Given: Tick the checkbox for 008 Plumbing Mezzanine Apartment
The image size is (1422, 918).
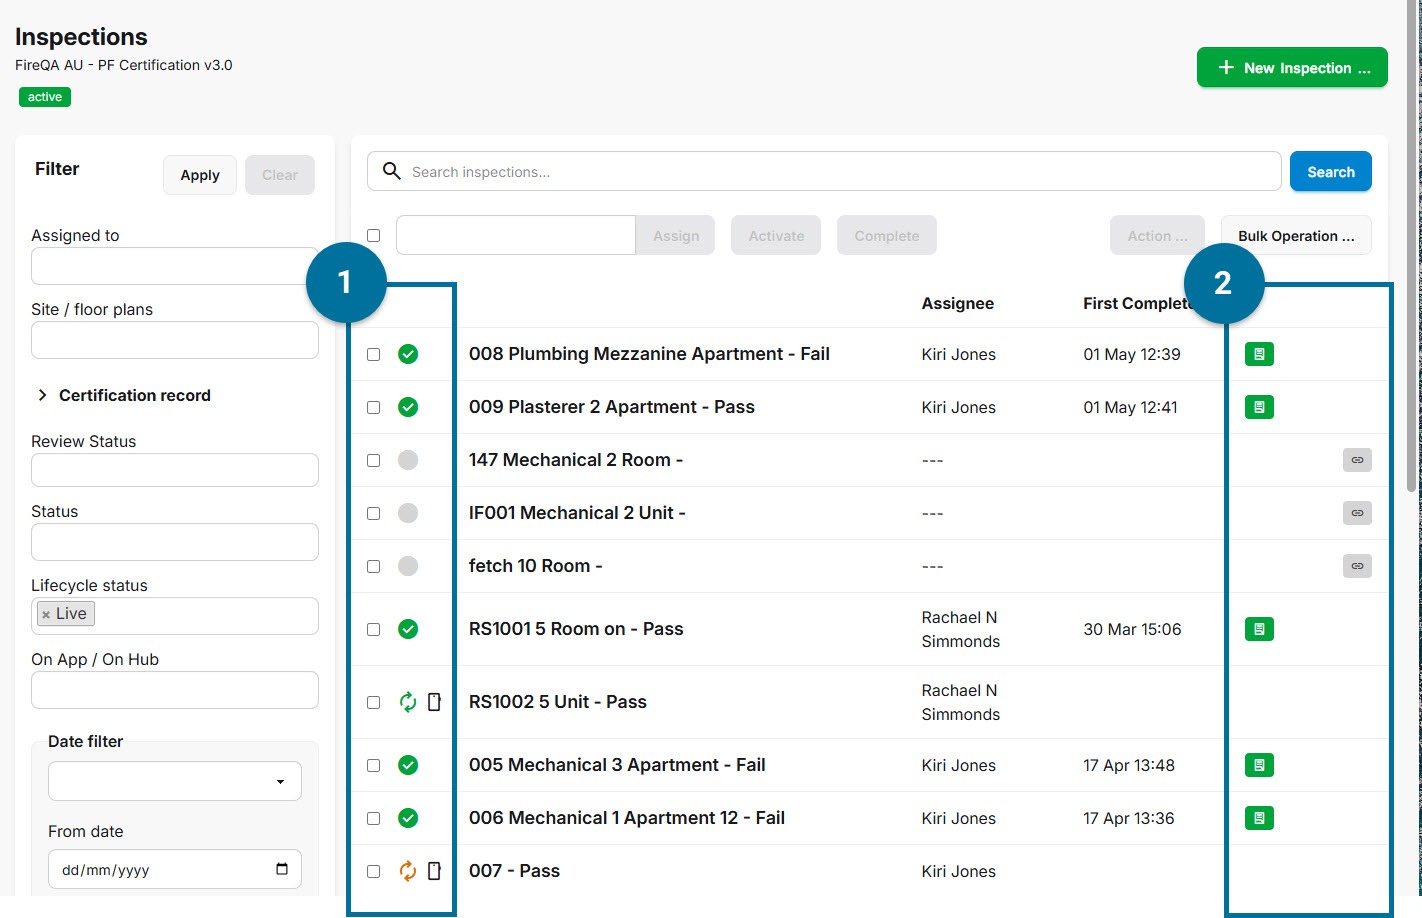Looking at the screenshot, I should pos(373,354).
